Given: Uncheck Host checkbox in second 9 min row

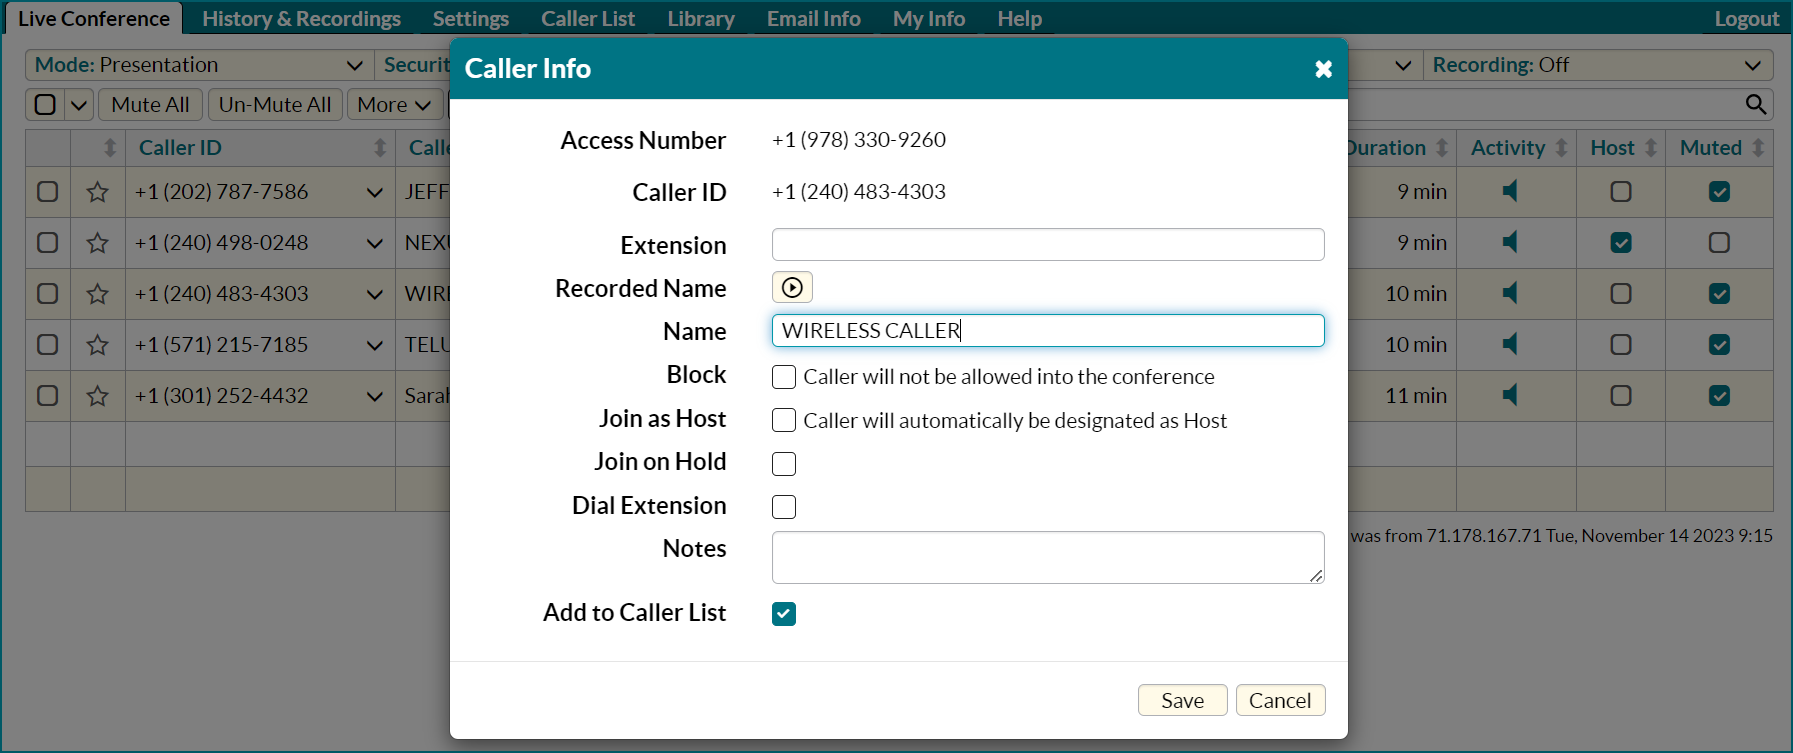Looking at the screenshot, I should point(1621,242).
